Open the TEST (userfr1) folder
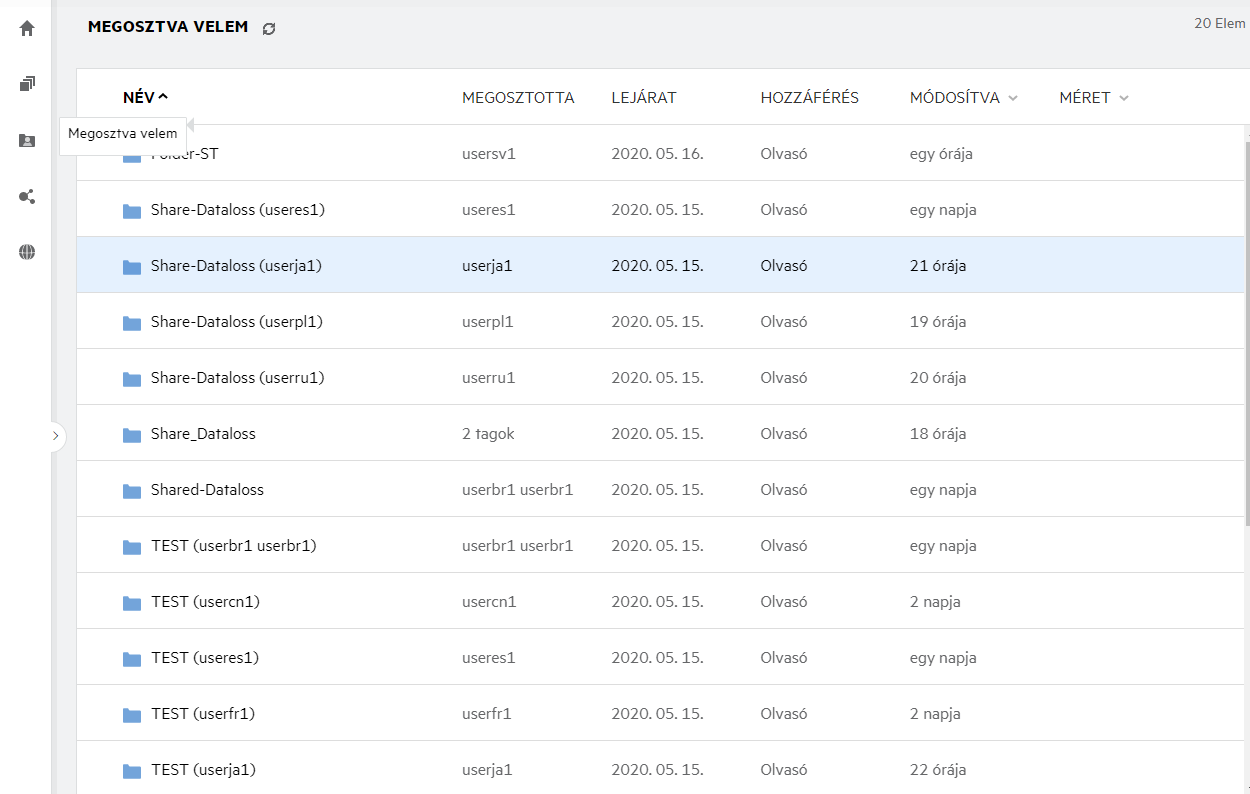Viewport: 1250px width, 794px height. click(203, 714)
